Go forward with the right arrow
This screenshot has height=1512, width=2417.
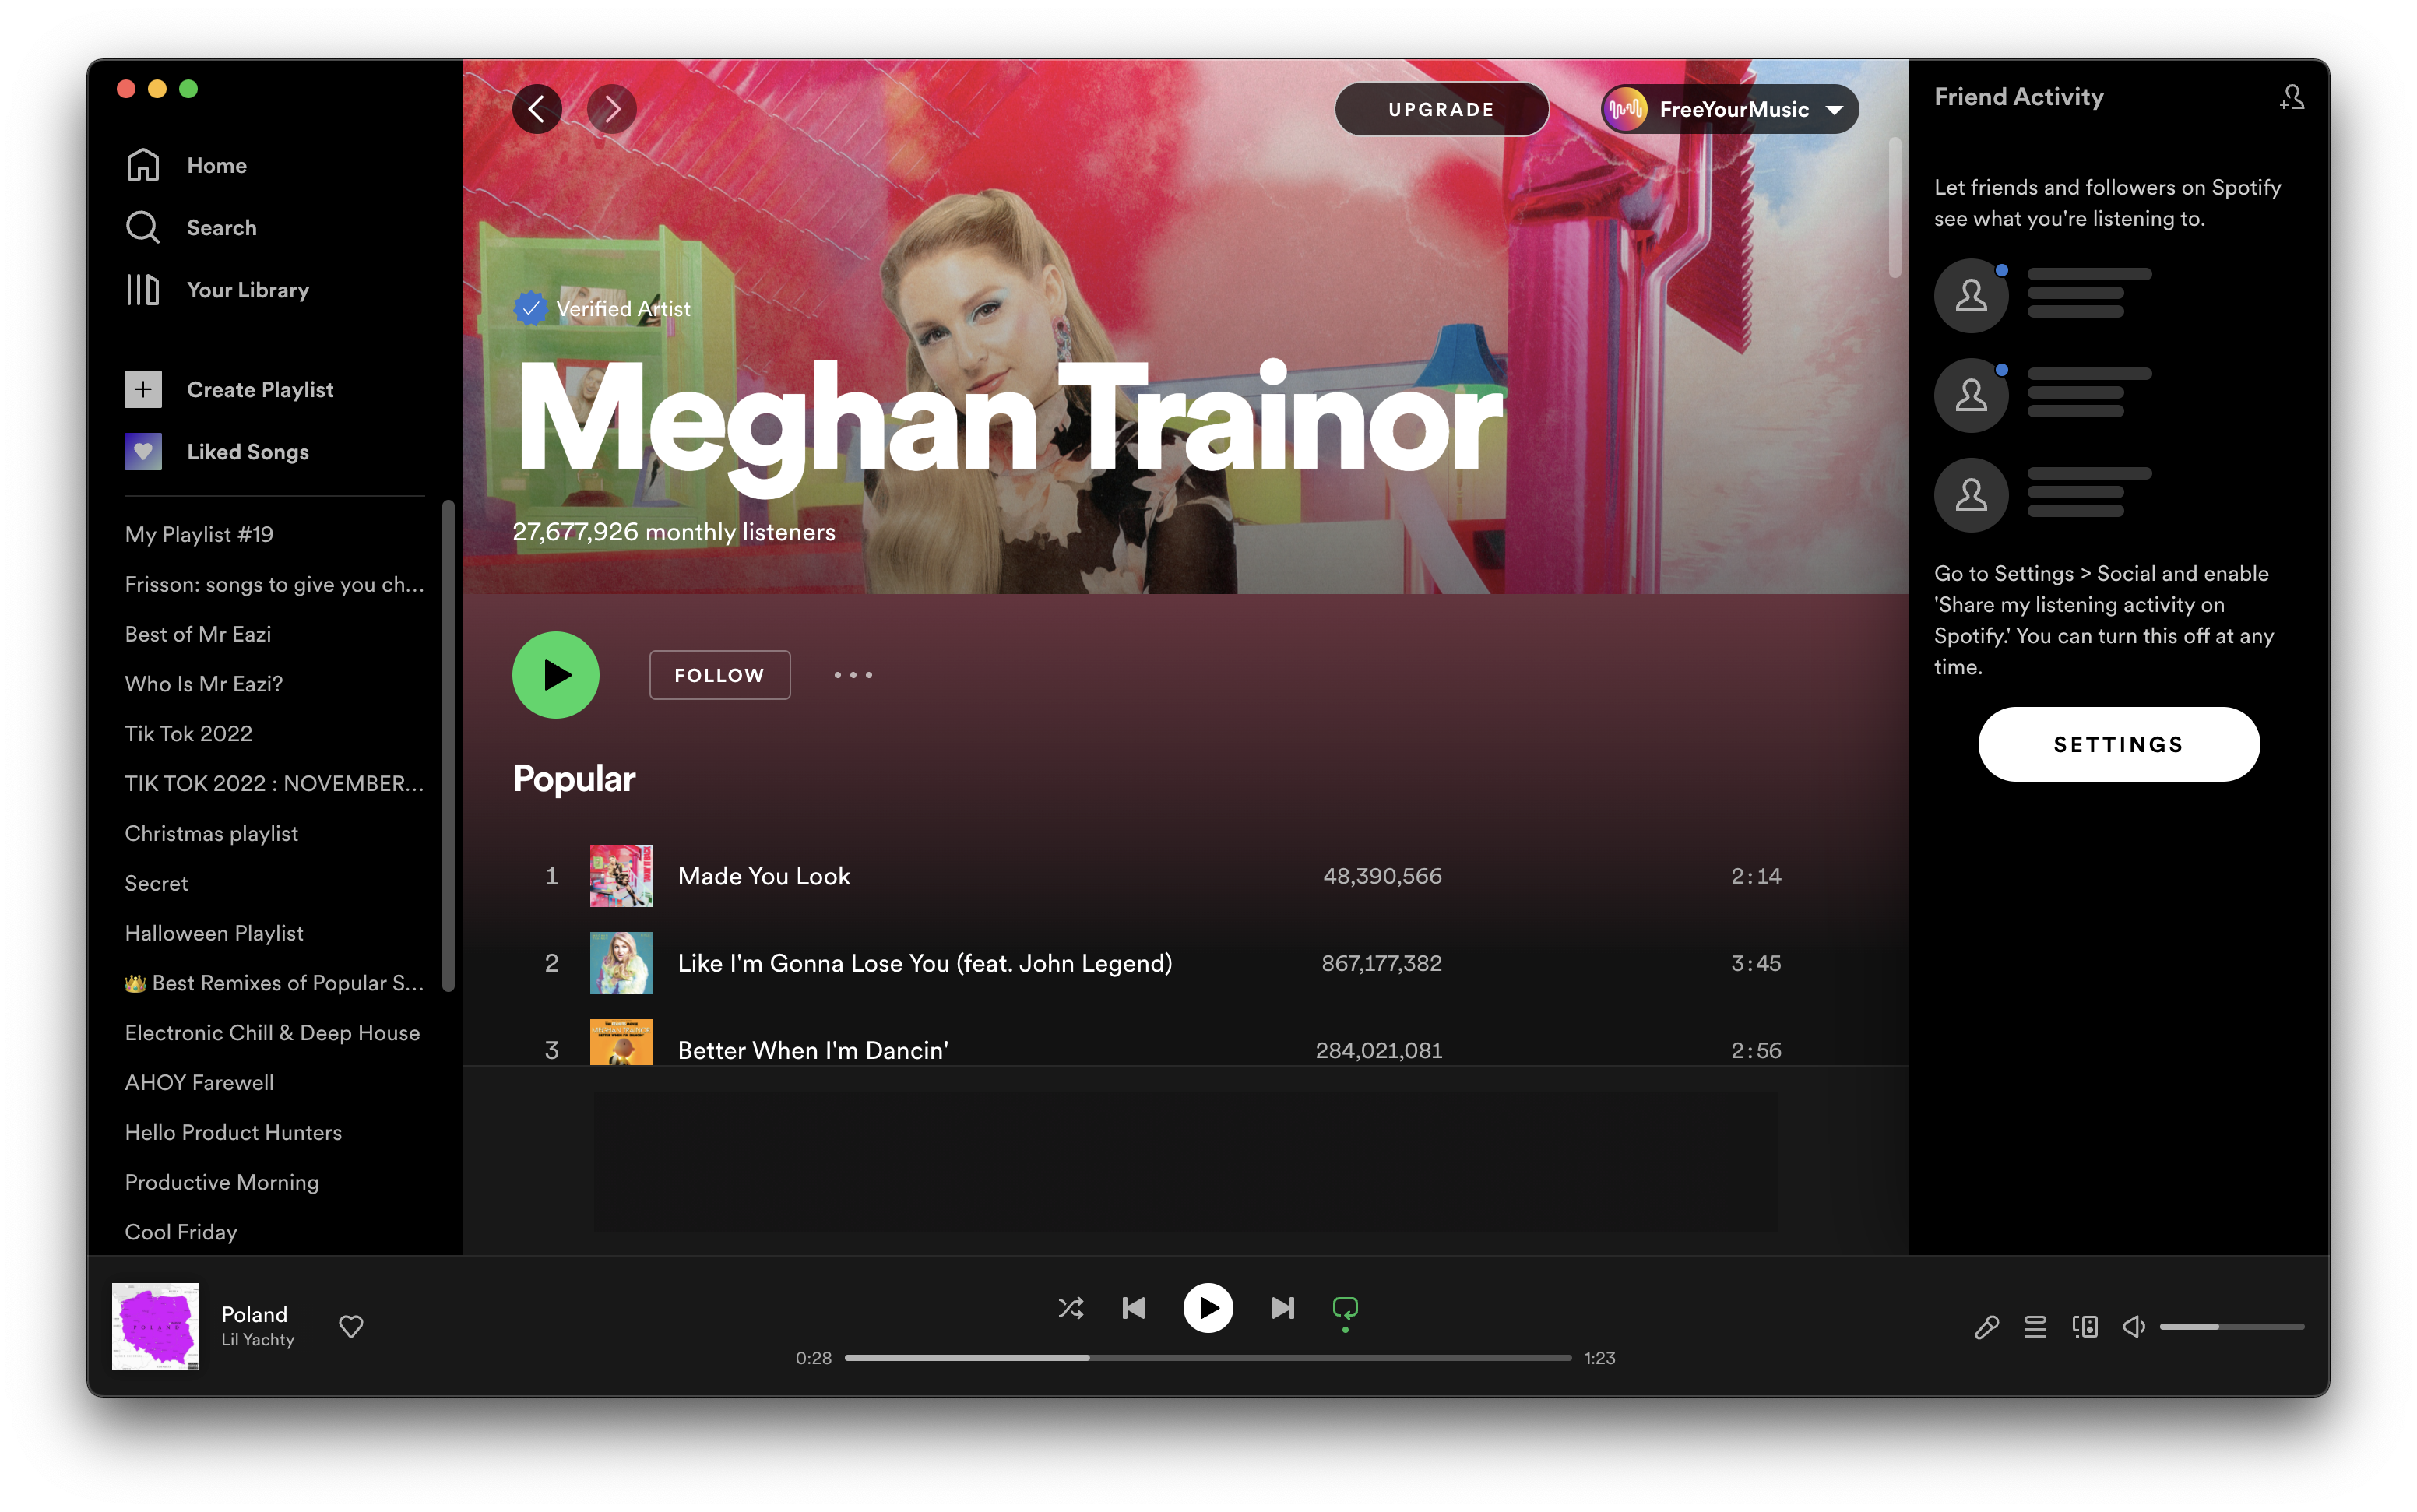pyautogui.click(x=612, y=109)
